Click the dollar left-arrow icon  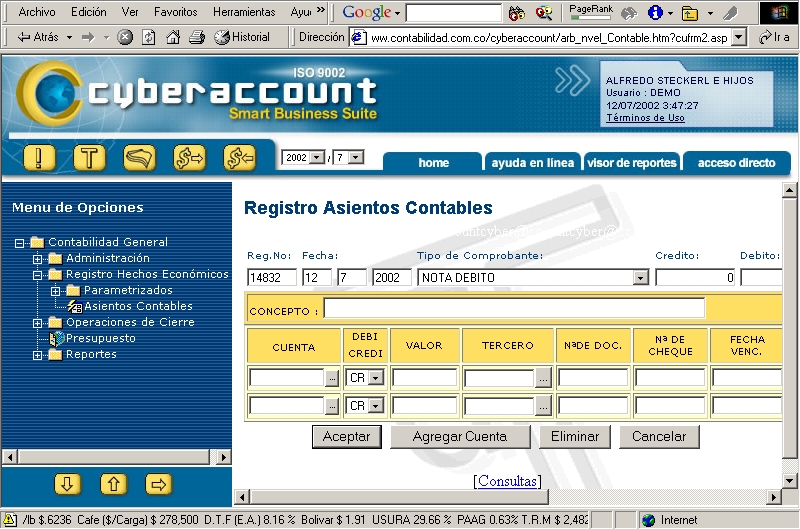click(x=239, y=158)
